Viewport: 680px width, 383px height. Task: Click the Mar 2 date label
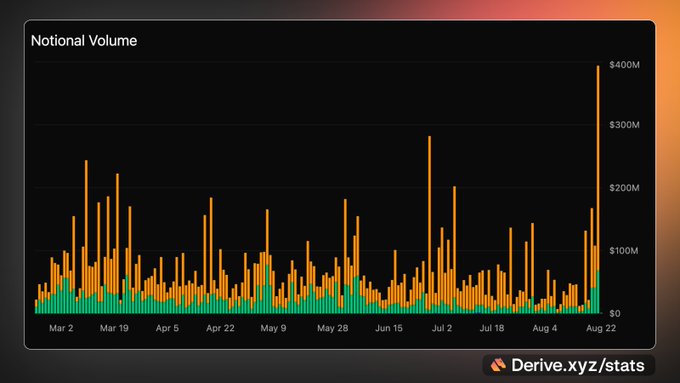61,328
